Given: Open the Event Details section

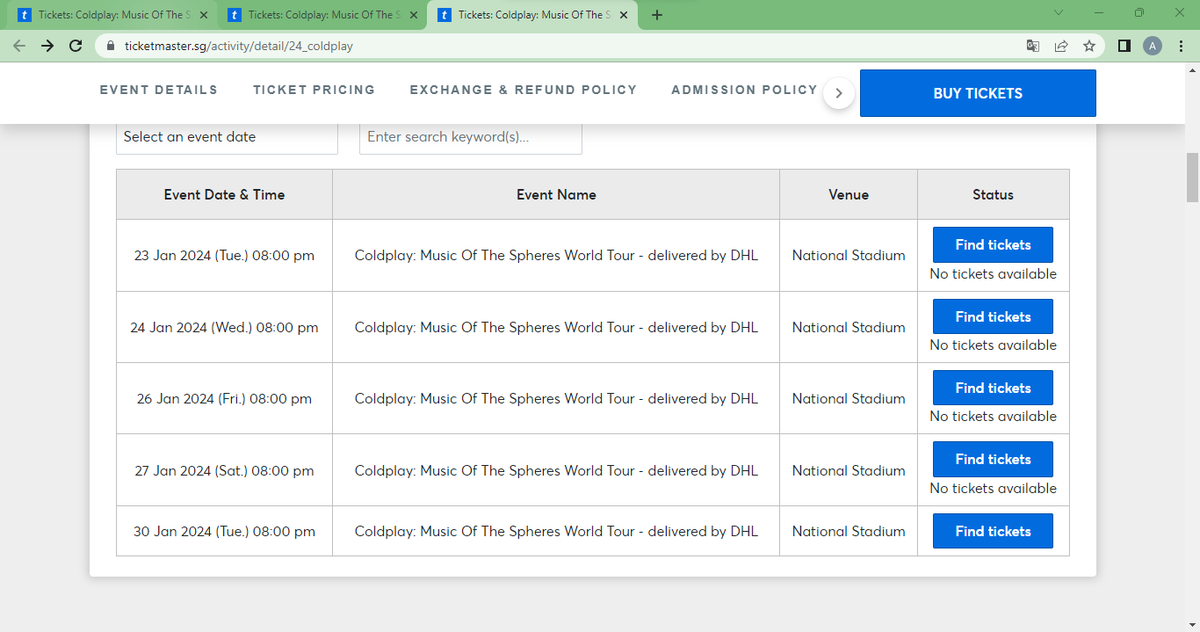Looking at the screenshot, I should (158, 90).
